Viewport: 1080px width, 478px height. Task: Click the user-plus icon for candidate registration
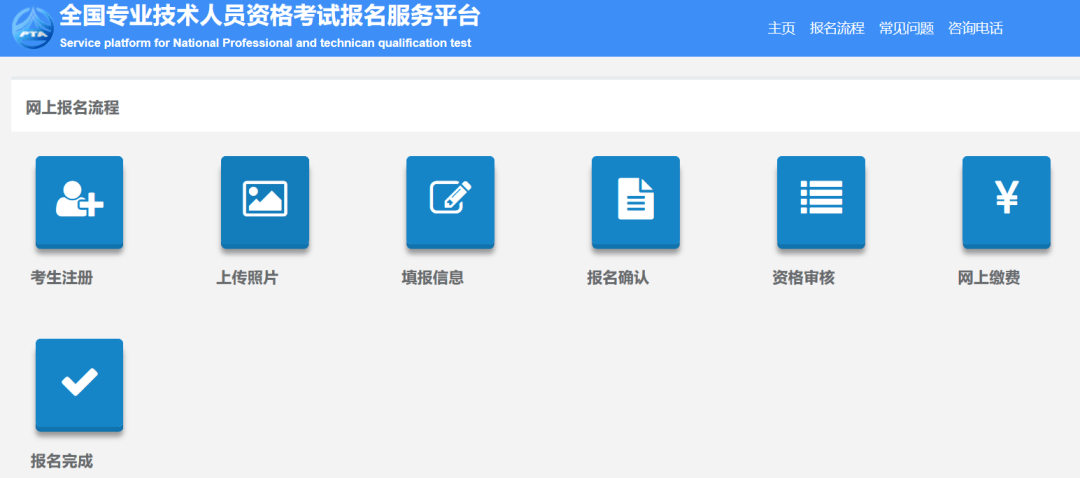[79, 201]
